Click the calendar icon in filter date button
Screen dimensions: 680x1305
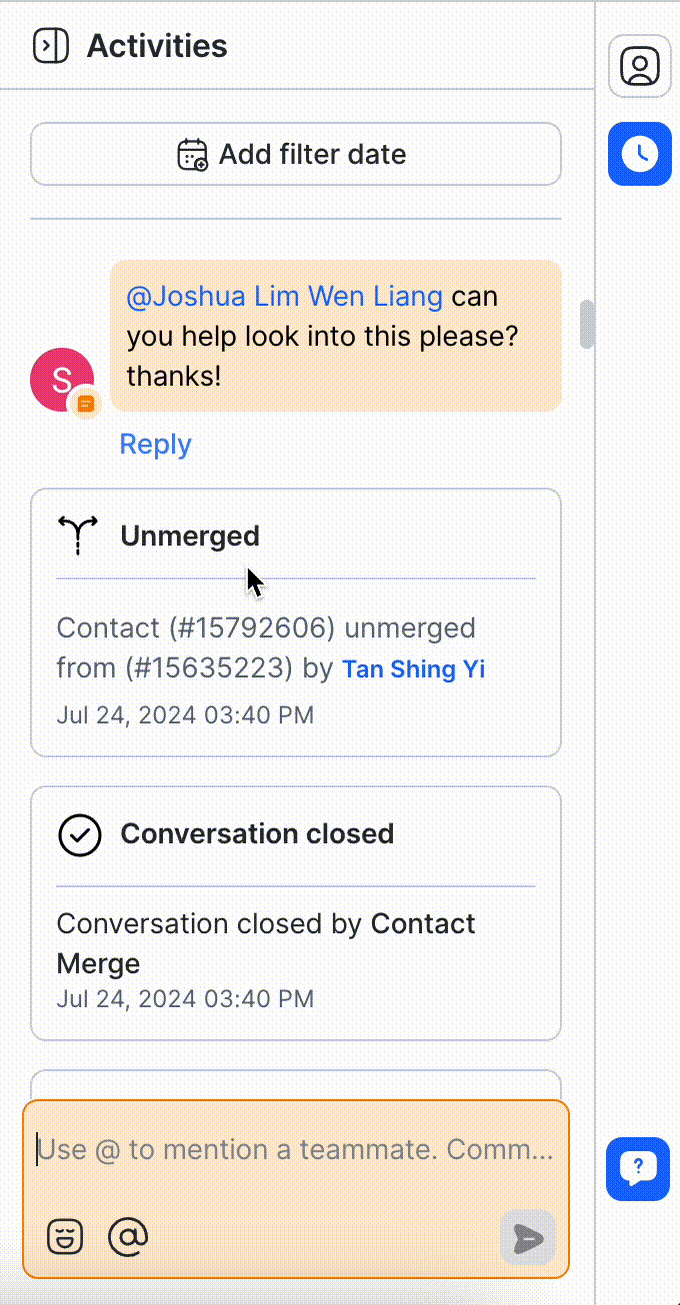pyautogui.click(x=192, y=155)
